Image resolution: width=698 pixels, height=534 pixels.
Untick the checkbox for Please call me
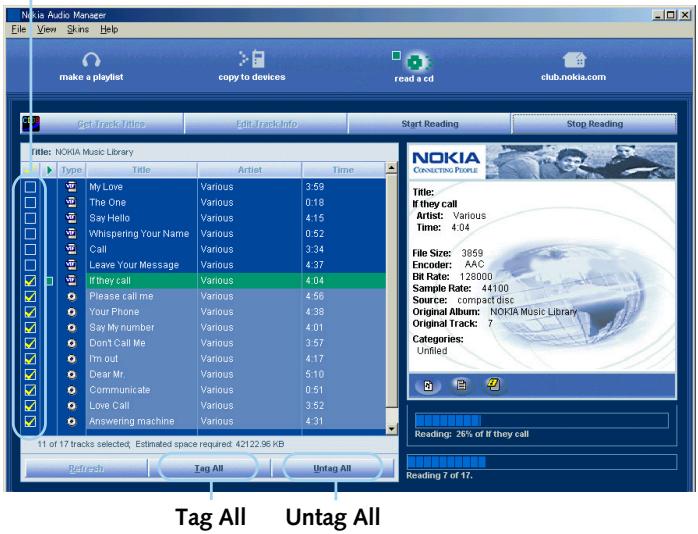(x=30, y=296)
